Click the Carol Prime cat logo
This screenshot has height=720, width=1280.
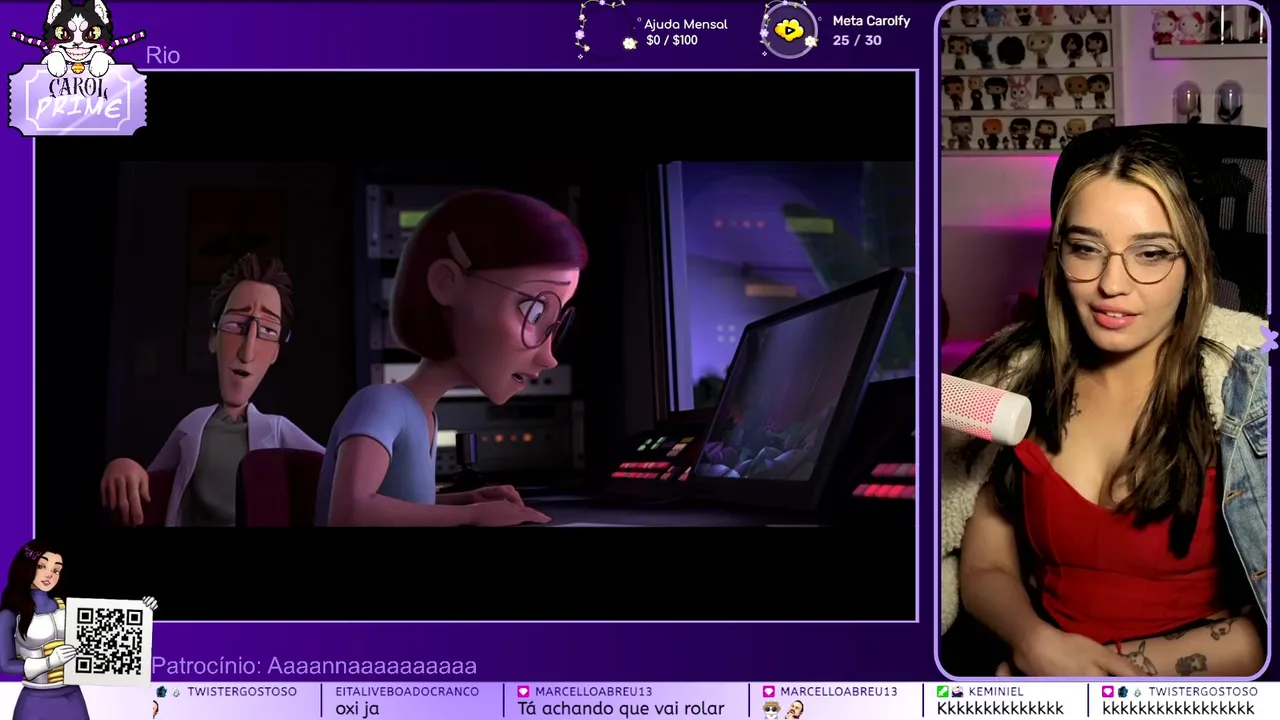[78, 68]
